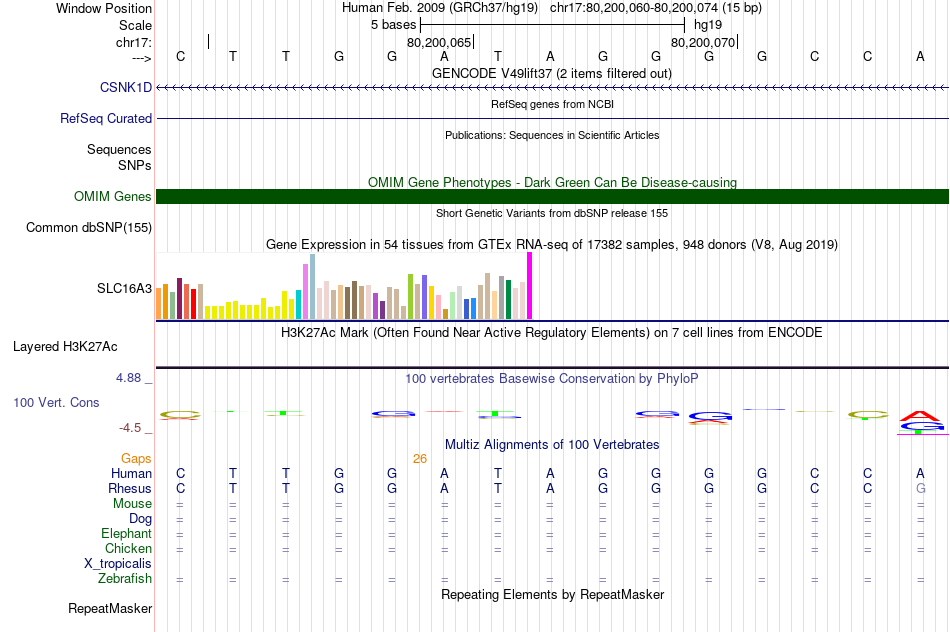Select the Gaps row label
The image size is (950, 632).
click(x=136, y=459)
